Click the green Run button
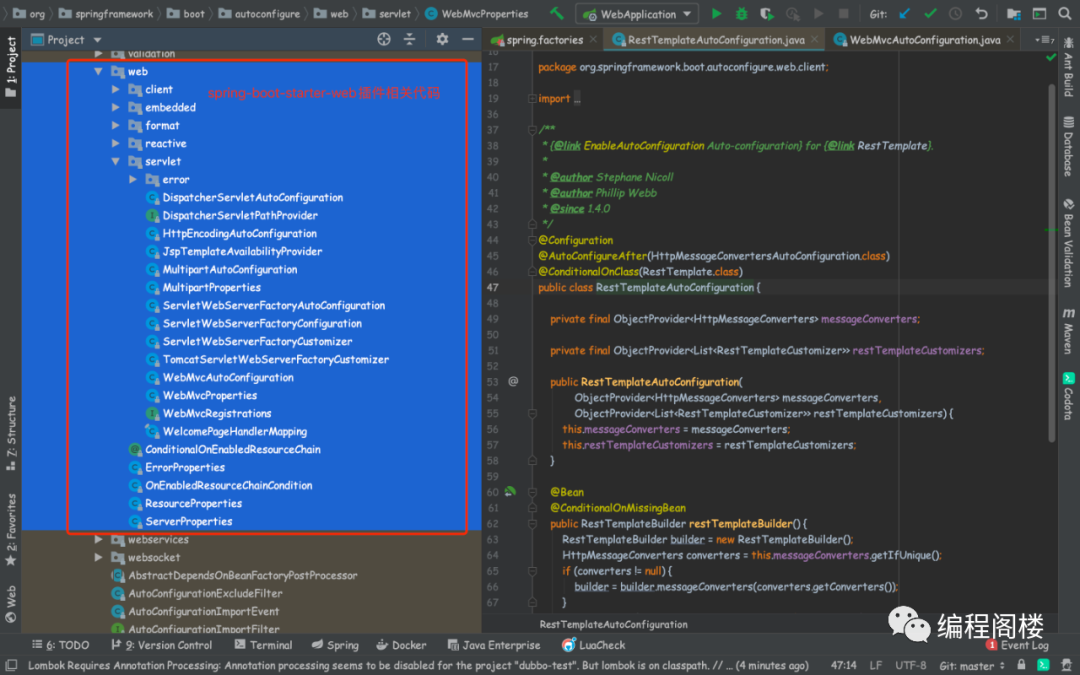This screenshot has width=1080, height=675. tap(716, 14)
